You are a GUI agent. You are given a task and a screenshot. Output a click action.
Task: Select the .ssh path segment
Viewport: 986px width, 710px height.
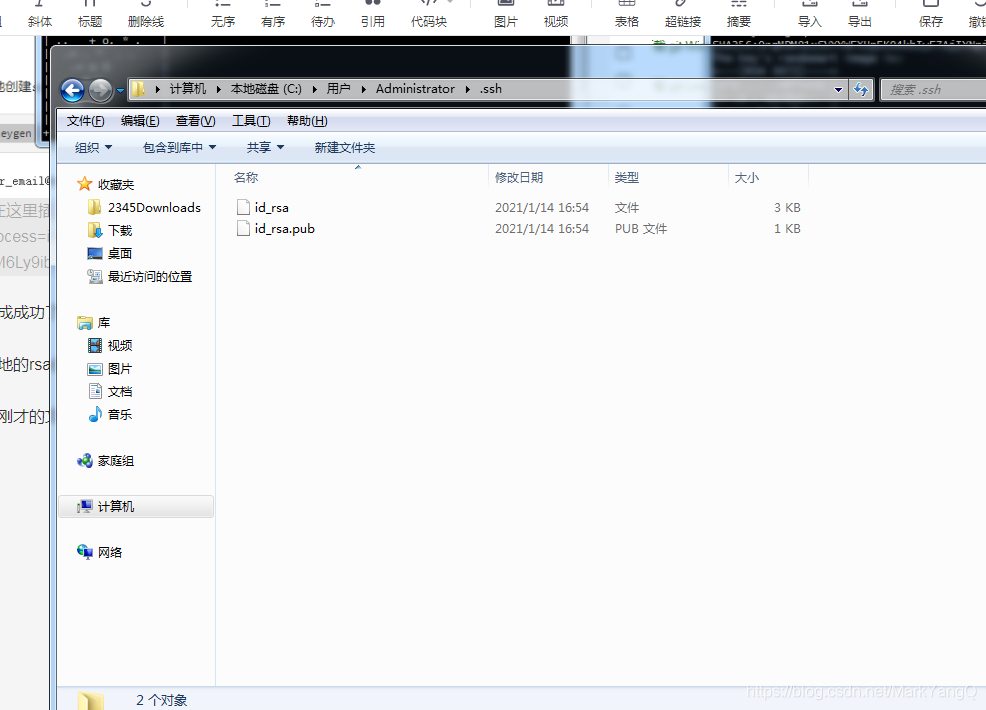pyautogui.click(x=490, y=89)
